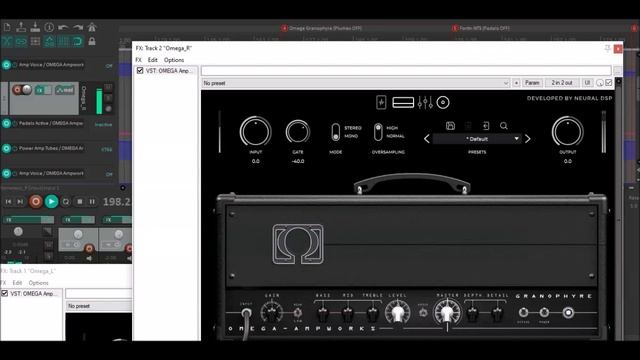Click the stop transport button
Image resolution: width=640 pixels, height=360 pixels.
click(x=80, y=202)
